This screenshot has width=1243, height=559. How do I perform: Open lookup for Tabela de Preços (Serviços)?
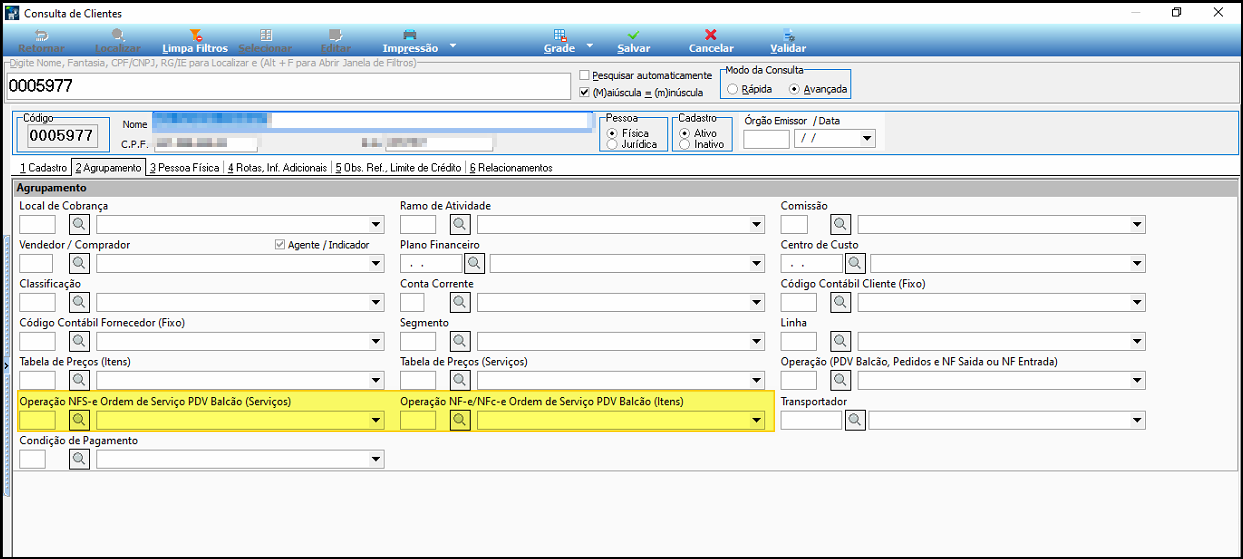pyautogui.click(x=460, y=380)
